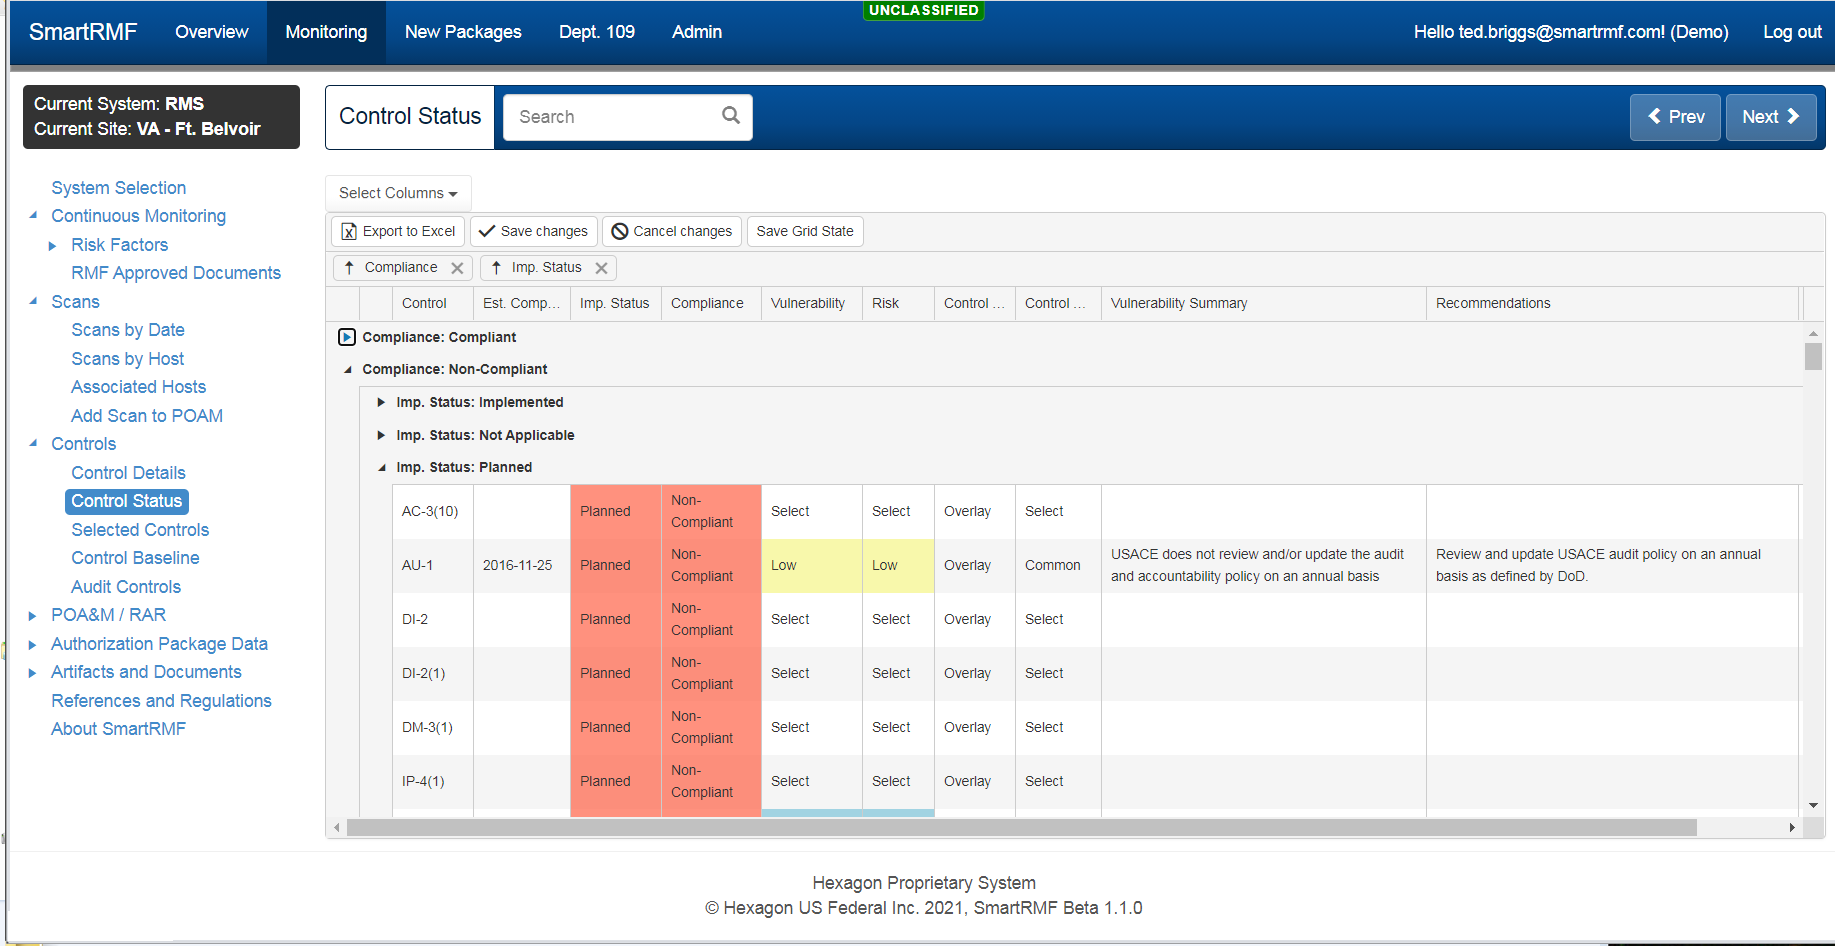Open the Control Baseline link

(135, 558)
